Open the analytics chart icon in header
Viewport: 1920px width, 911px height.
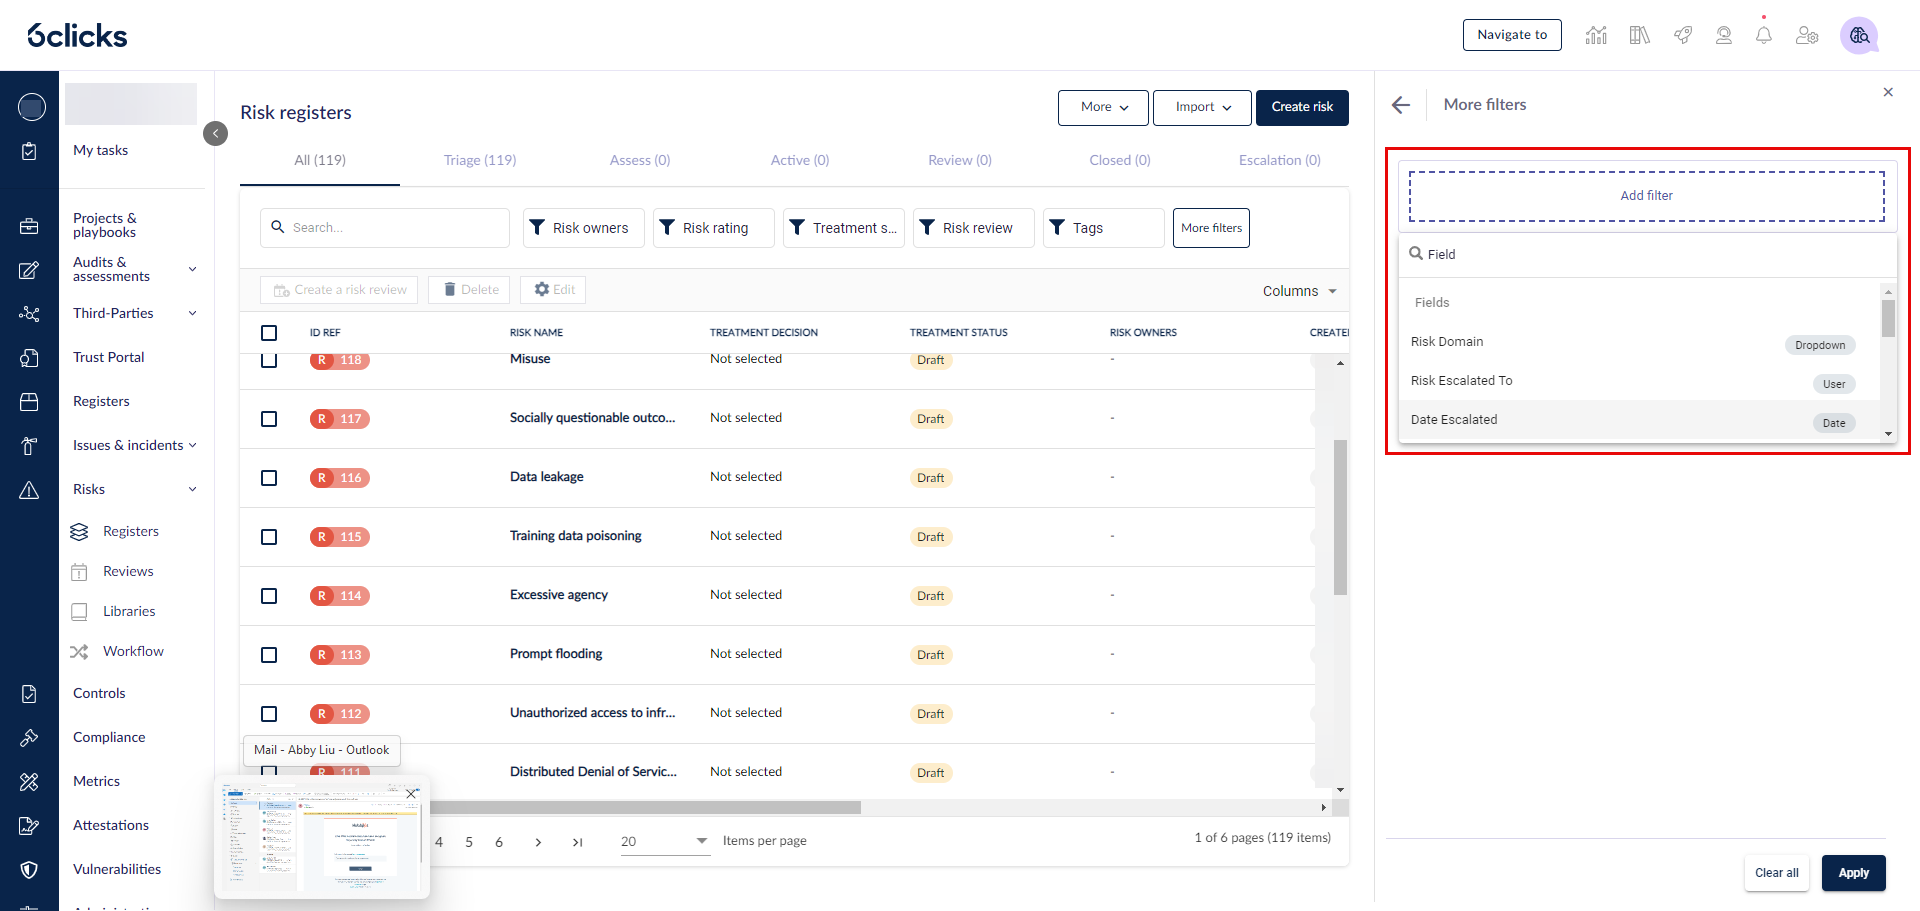pos(1596,36)
